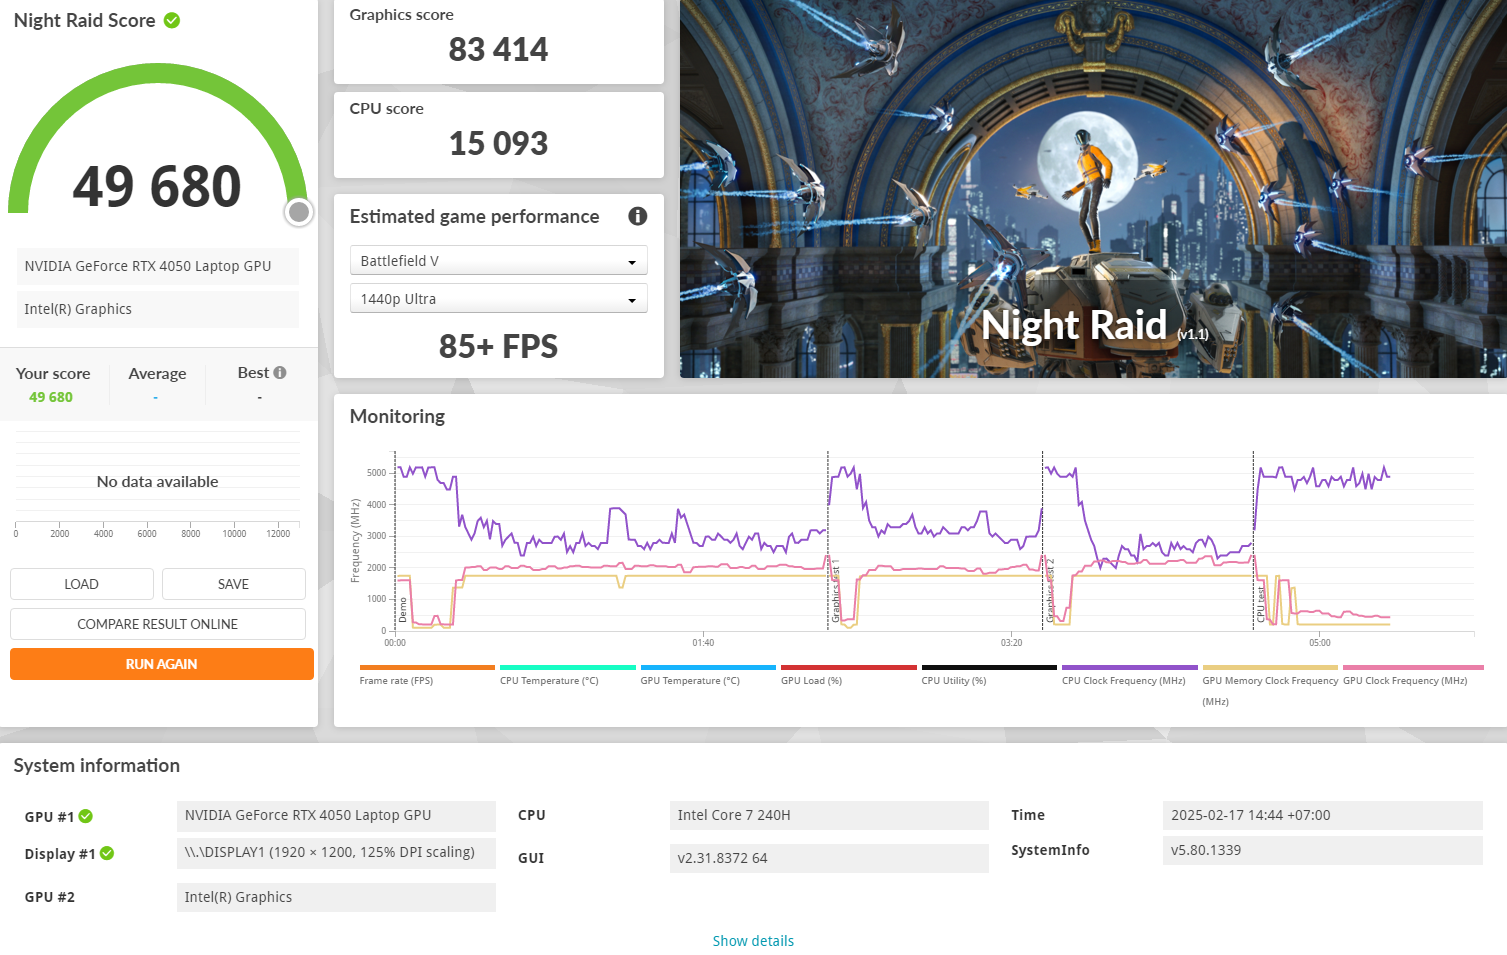Open COMPARE RESULT ONLINE
The height and width of the screenshot is (955, 1507).
157,623
